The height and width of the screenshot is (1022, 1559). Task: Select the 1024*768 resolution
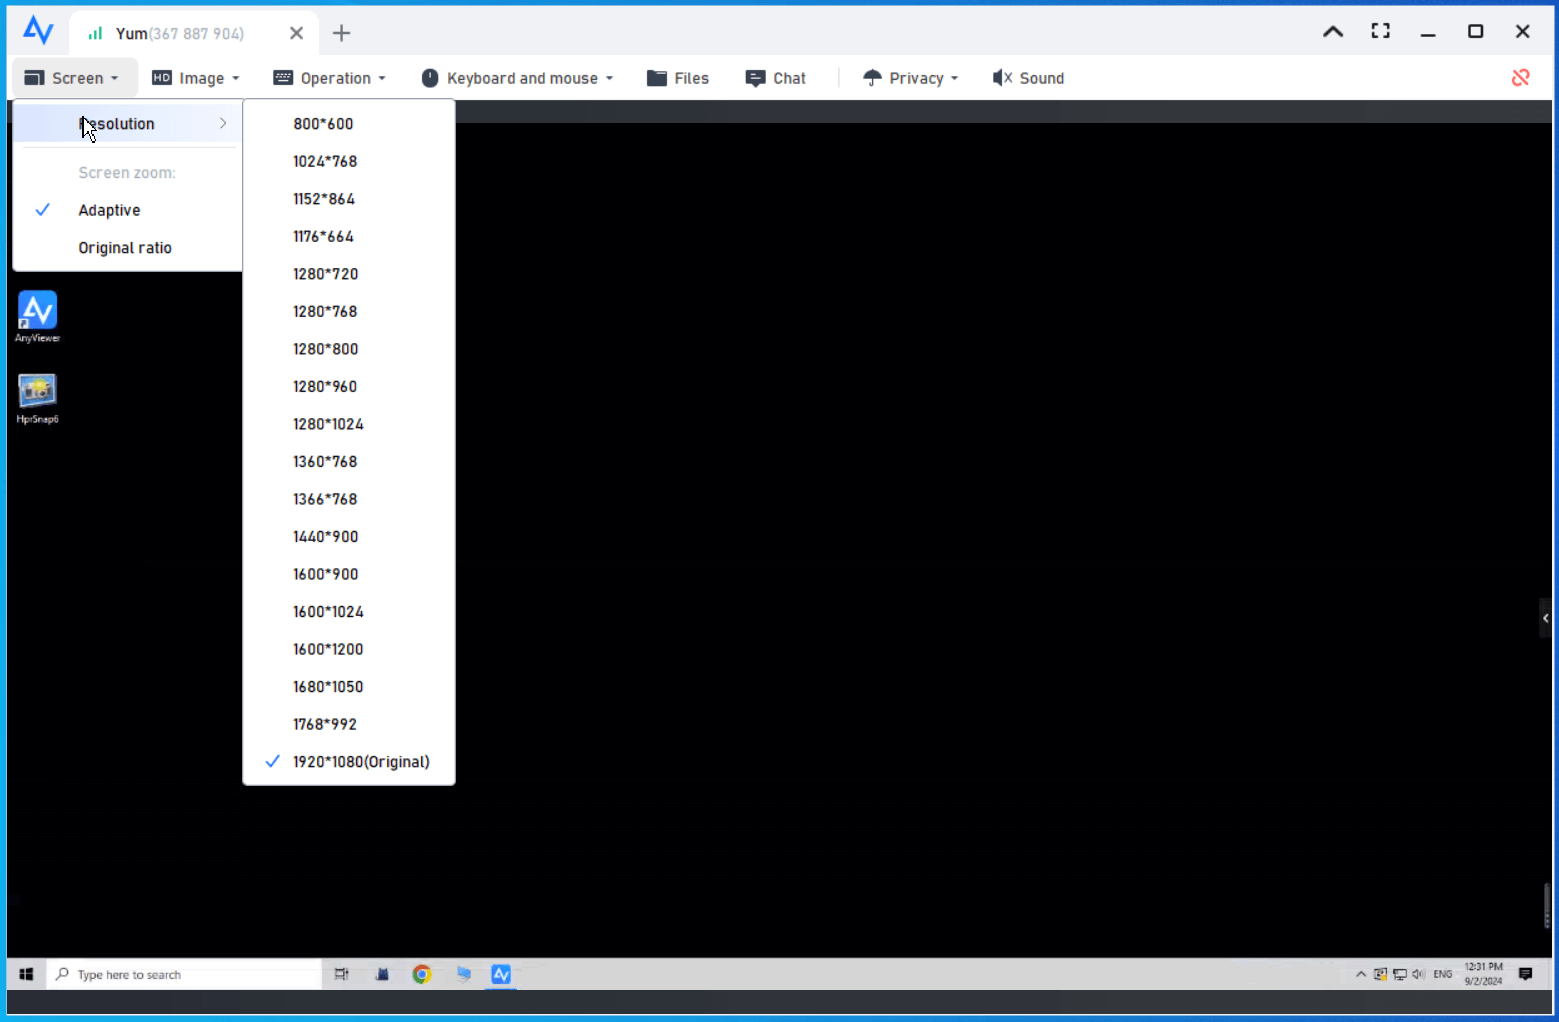pyautogui.click(x=349, y=161)
